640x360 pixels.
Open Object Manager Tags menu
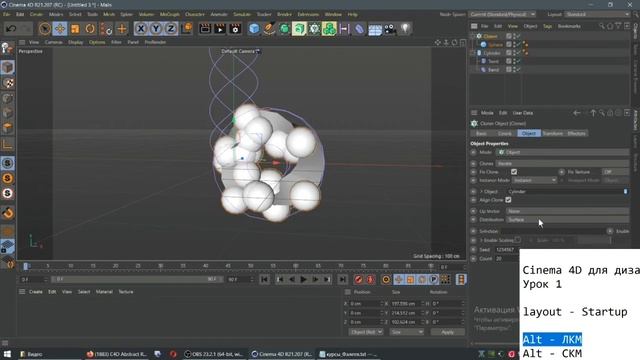point(547,26)
